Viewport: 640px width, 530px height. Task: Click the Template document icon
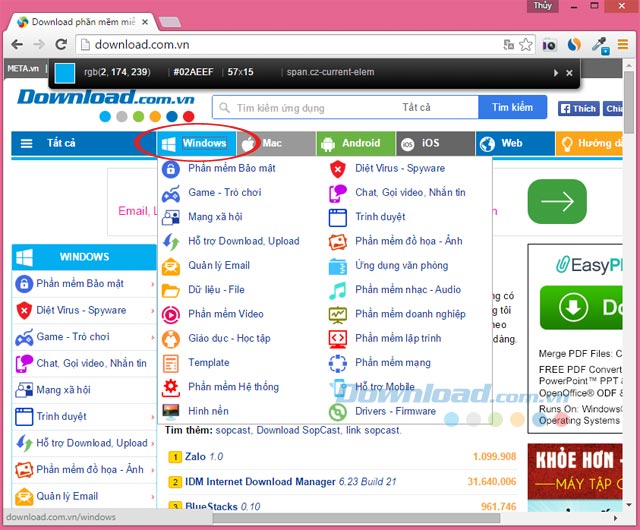(171, 363)
